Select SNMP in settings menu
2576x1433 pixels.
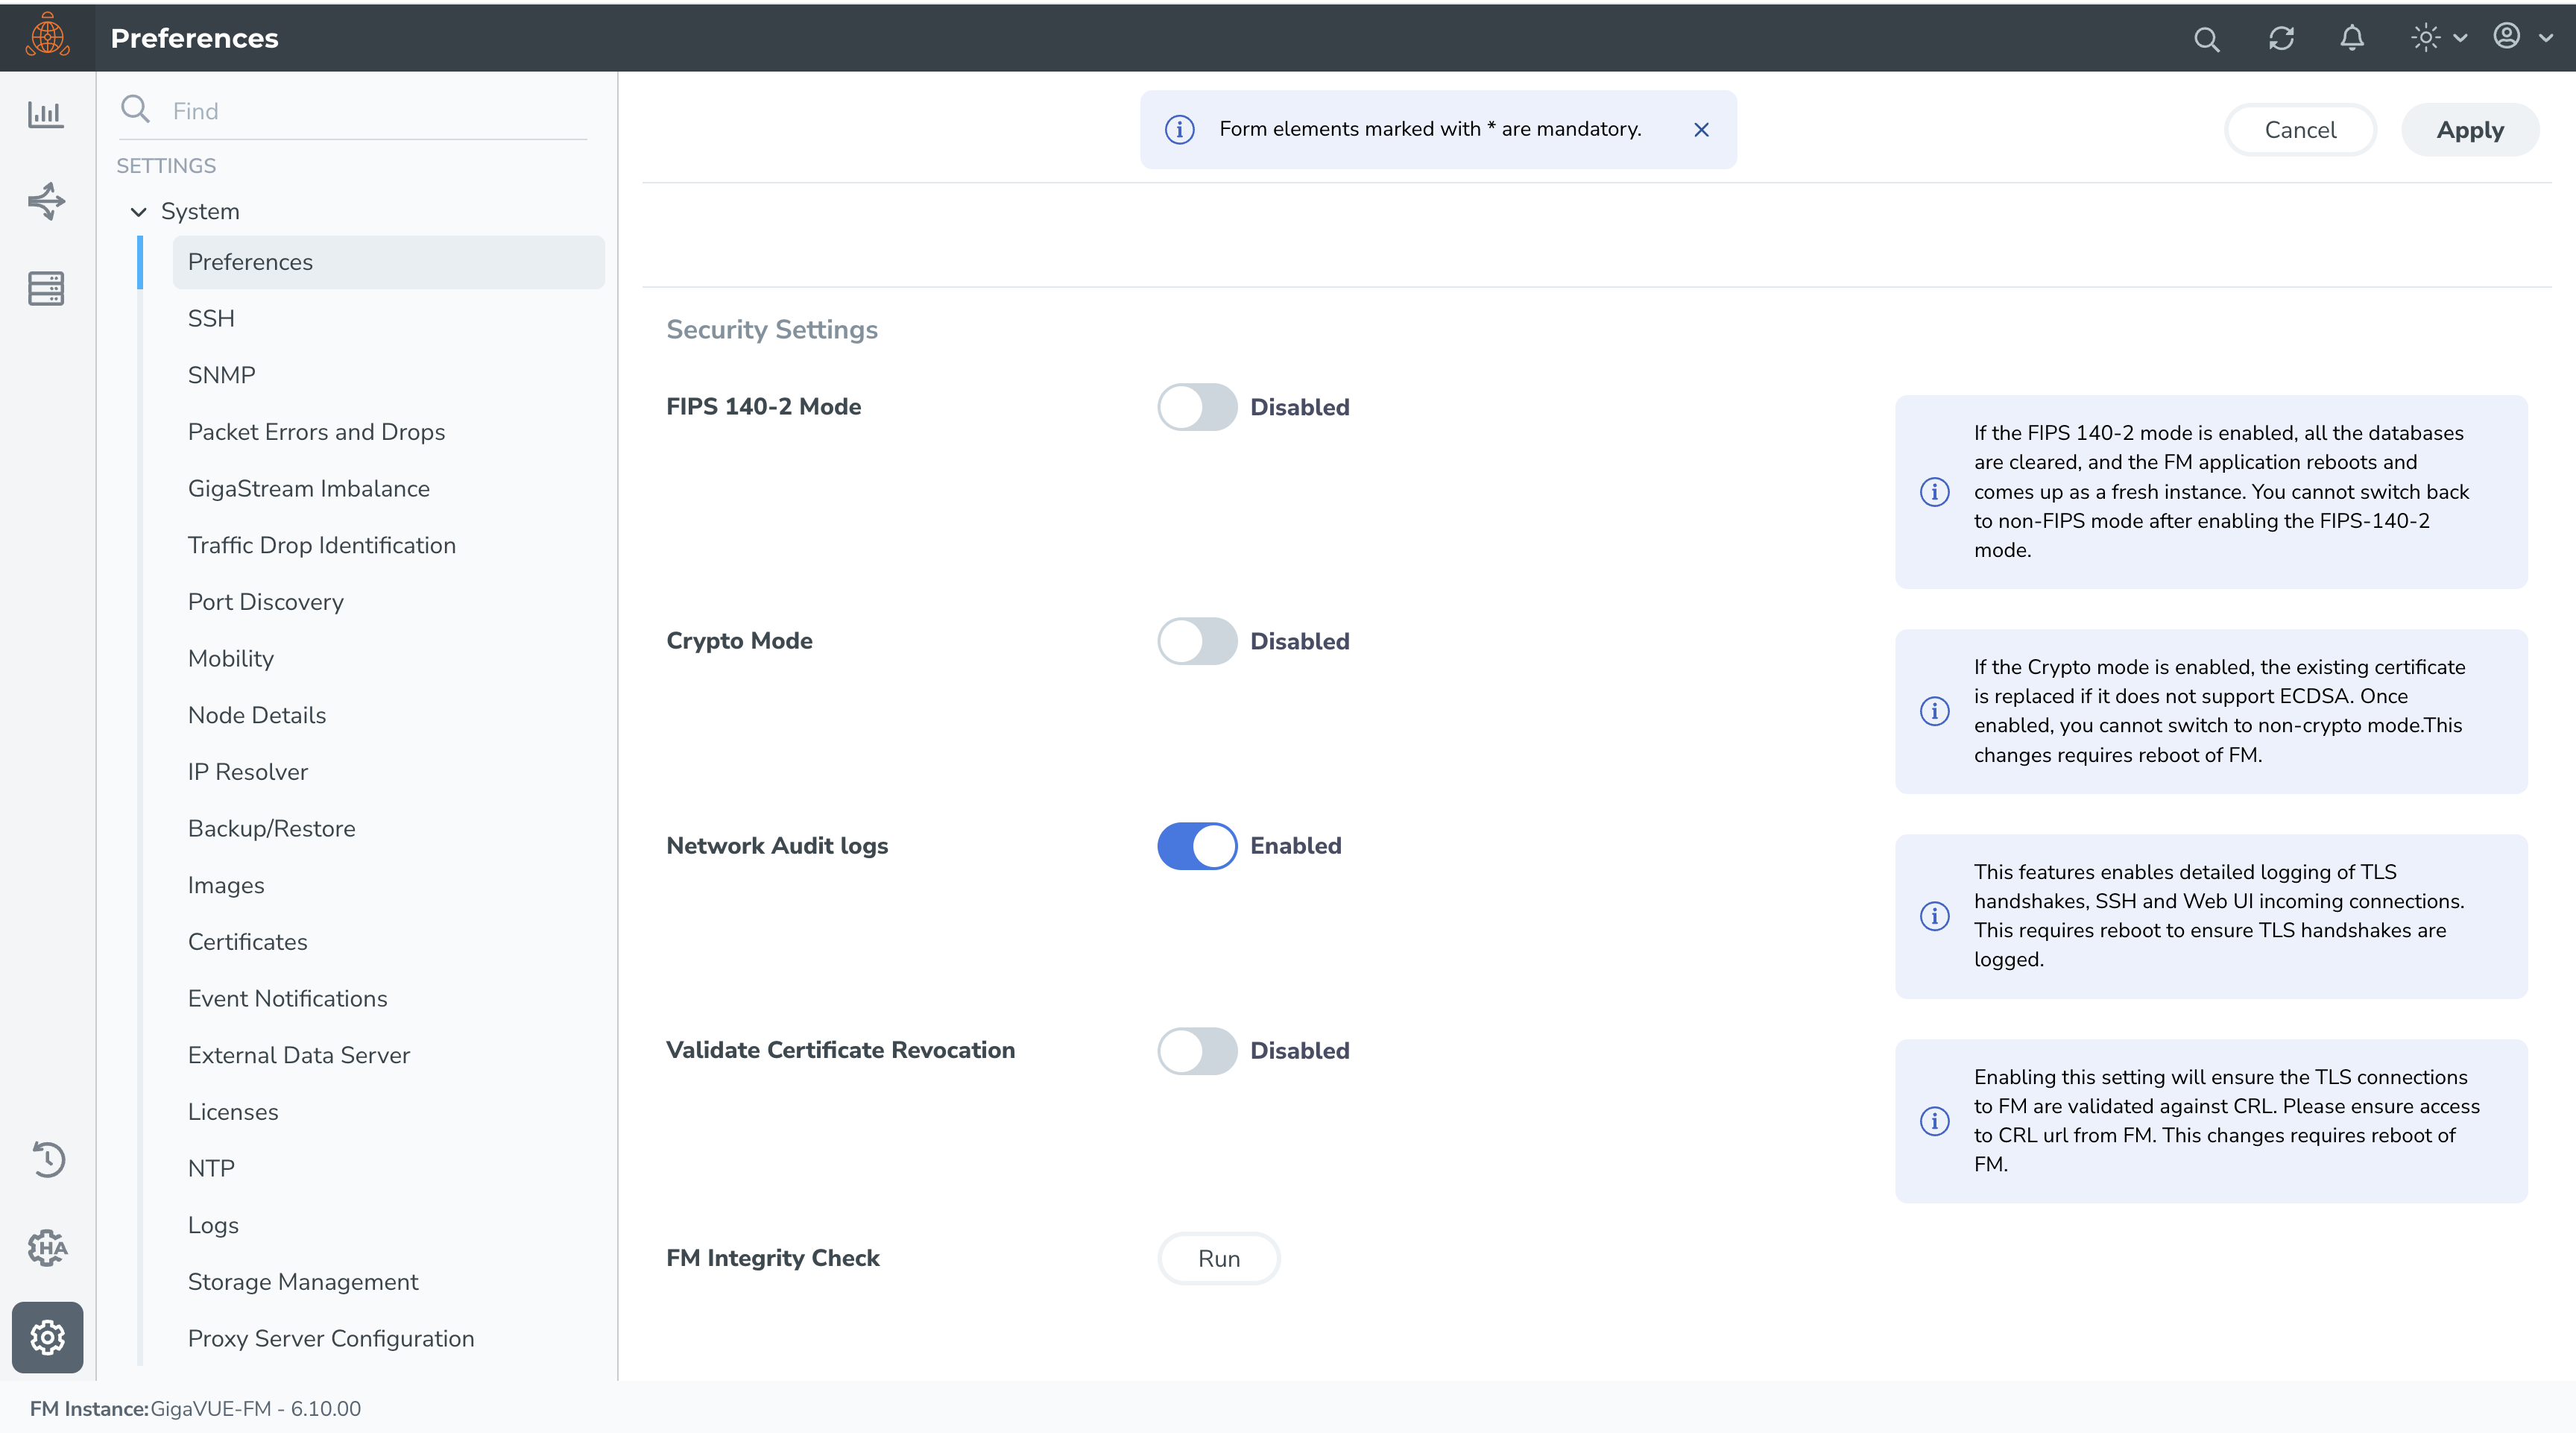tap(221, 375)
